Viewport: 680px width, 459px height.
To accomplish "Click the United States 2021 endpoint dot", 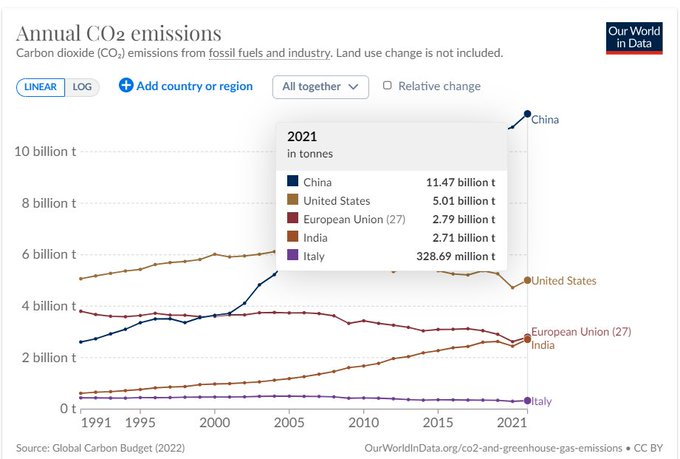I will click(527, 281).
